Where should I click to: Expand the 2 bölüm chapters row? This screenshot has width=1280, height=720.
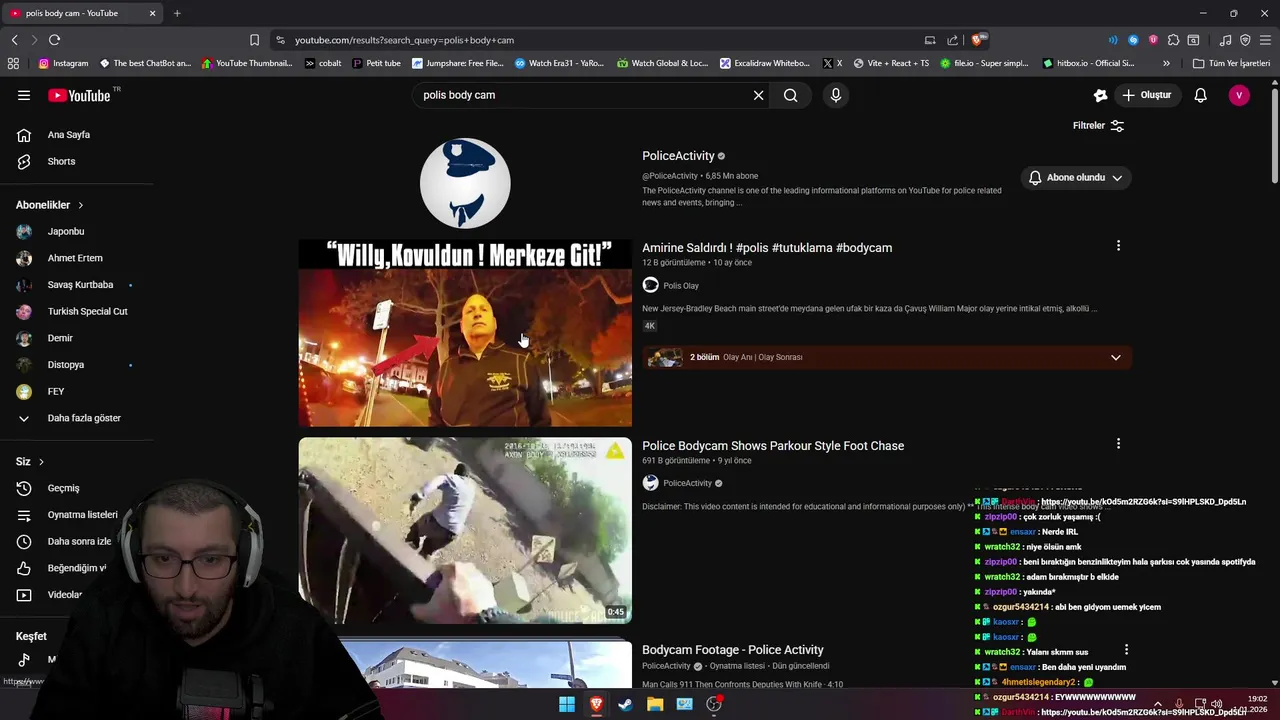point(886,357)
